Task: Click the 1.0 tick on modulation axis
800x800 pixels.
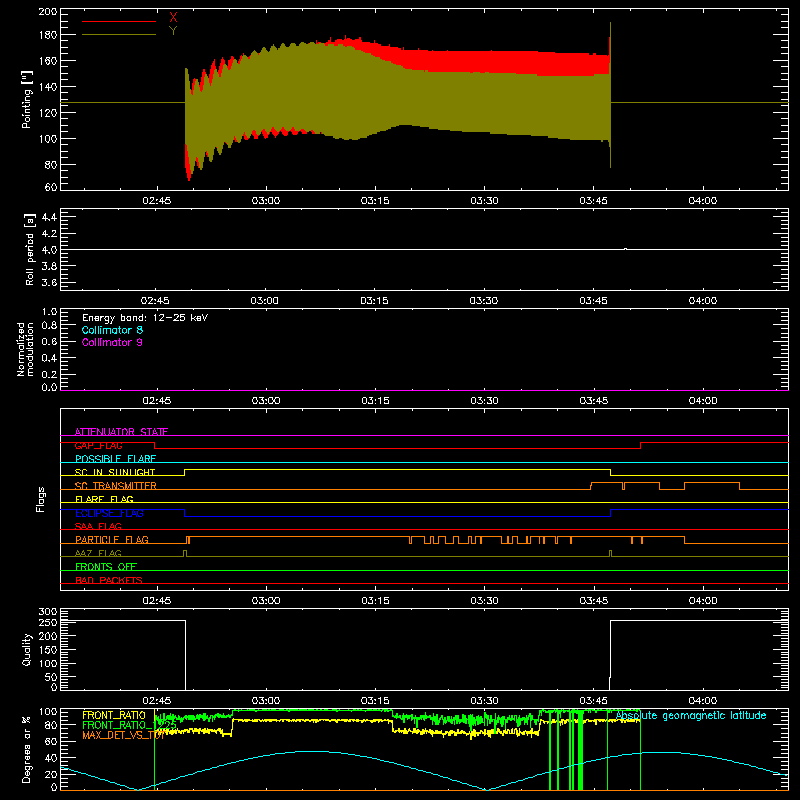Action: pyautogui.click(x=49, y=312)
